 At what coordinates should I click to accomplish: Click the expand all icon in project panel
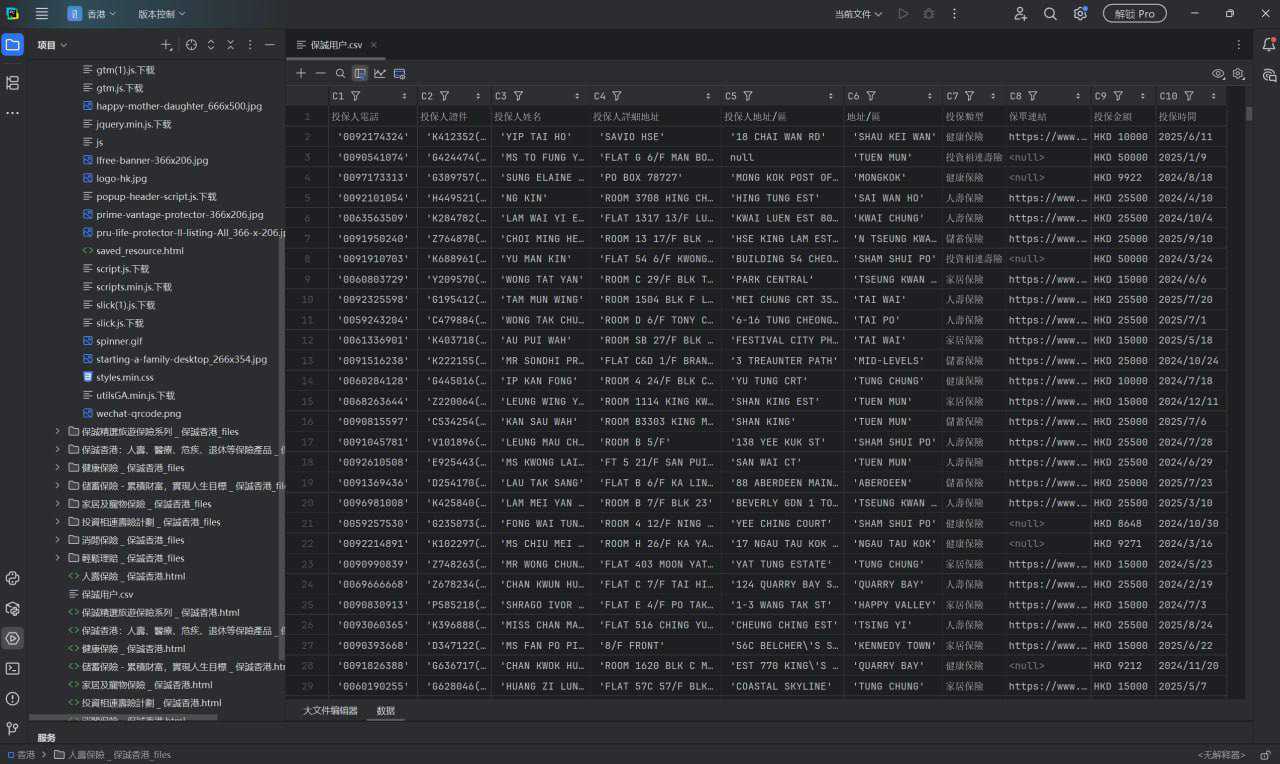tap(211, 45)
